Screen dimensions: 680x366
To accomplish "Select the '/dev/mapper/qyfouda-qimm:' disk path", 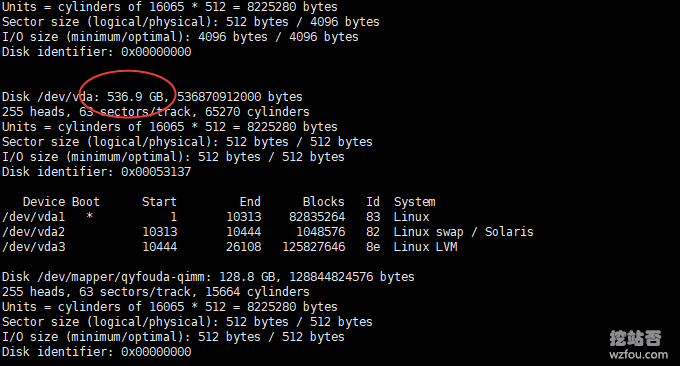I will (x=124, y=277).
